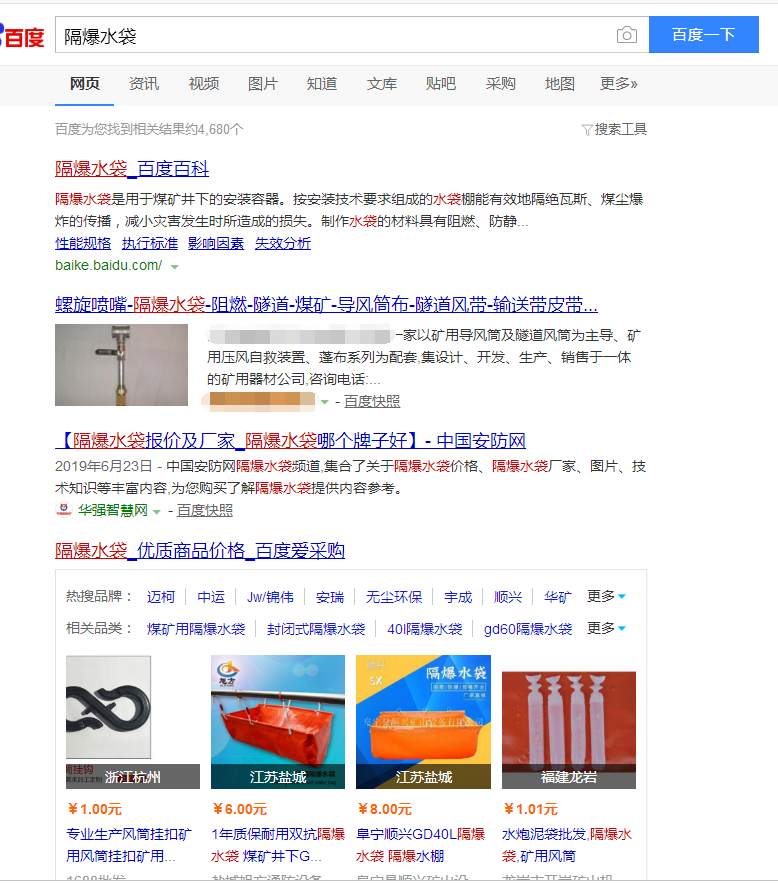Expand the arrow beside 华强智慧网
Screen dimensions: 778x883
point(157,511)
